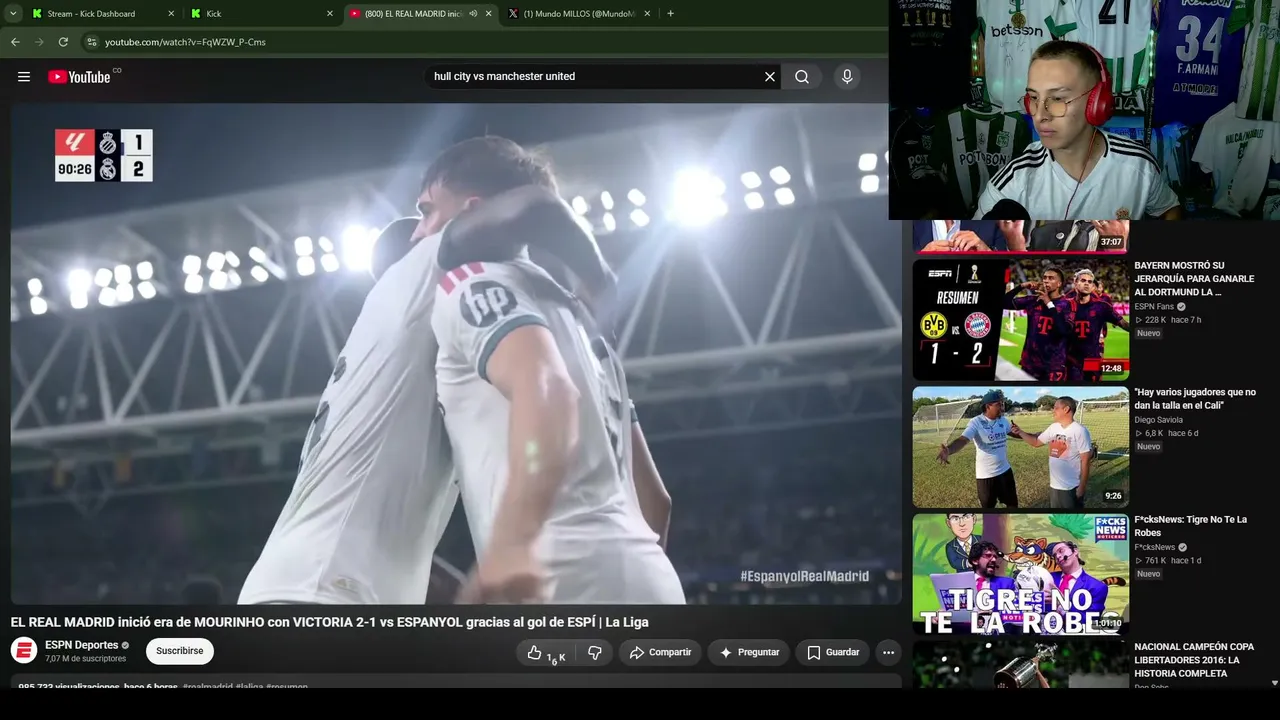Open the ESPN Deportes channel avatar
The height and width of the screenshot is (720, 1280).
click(24, 651)
